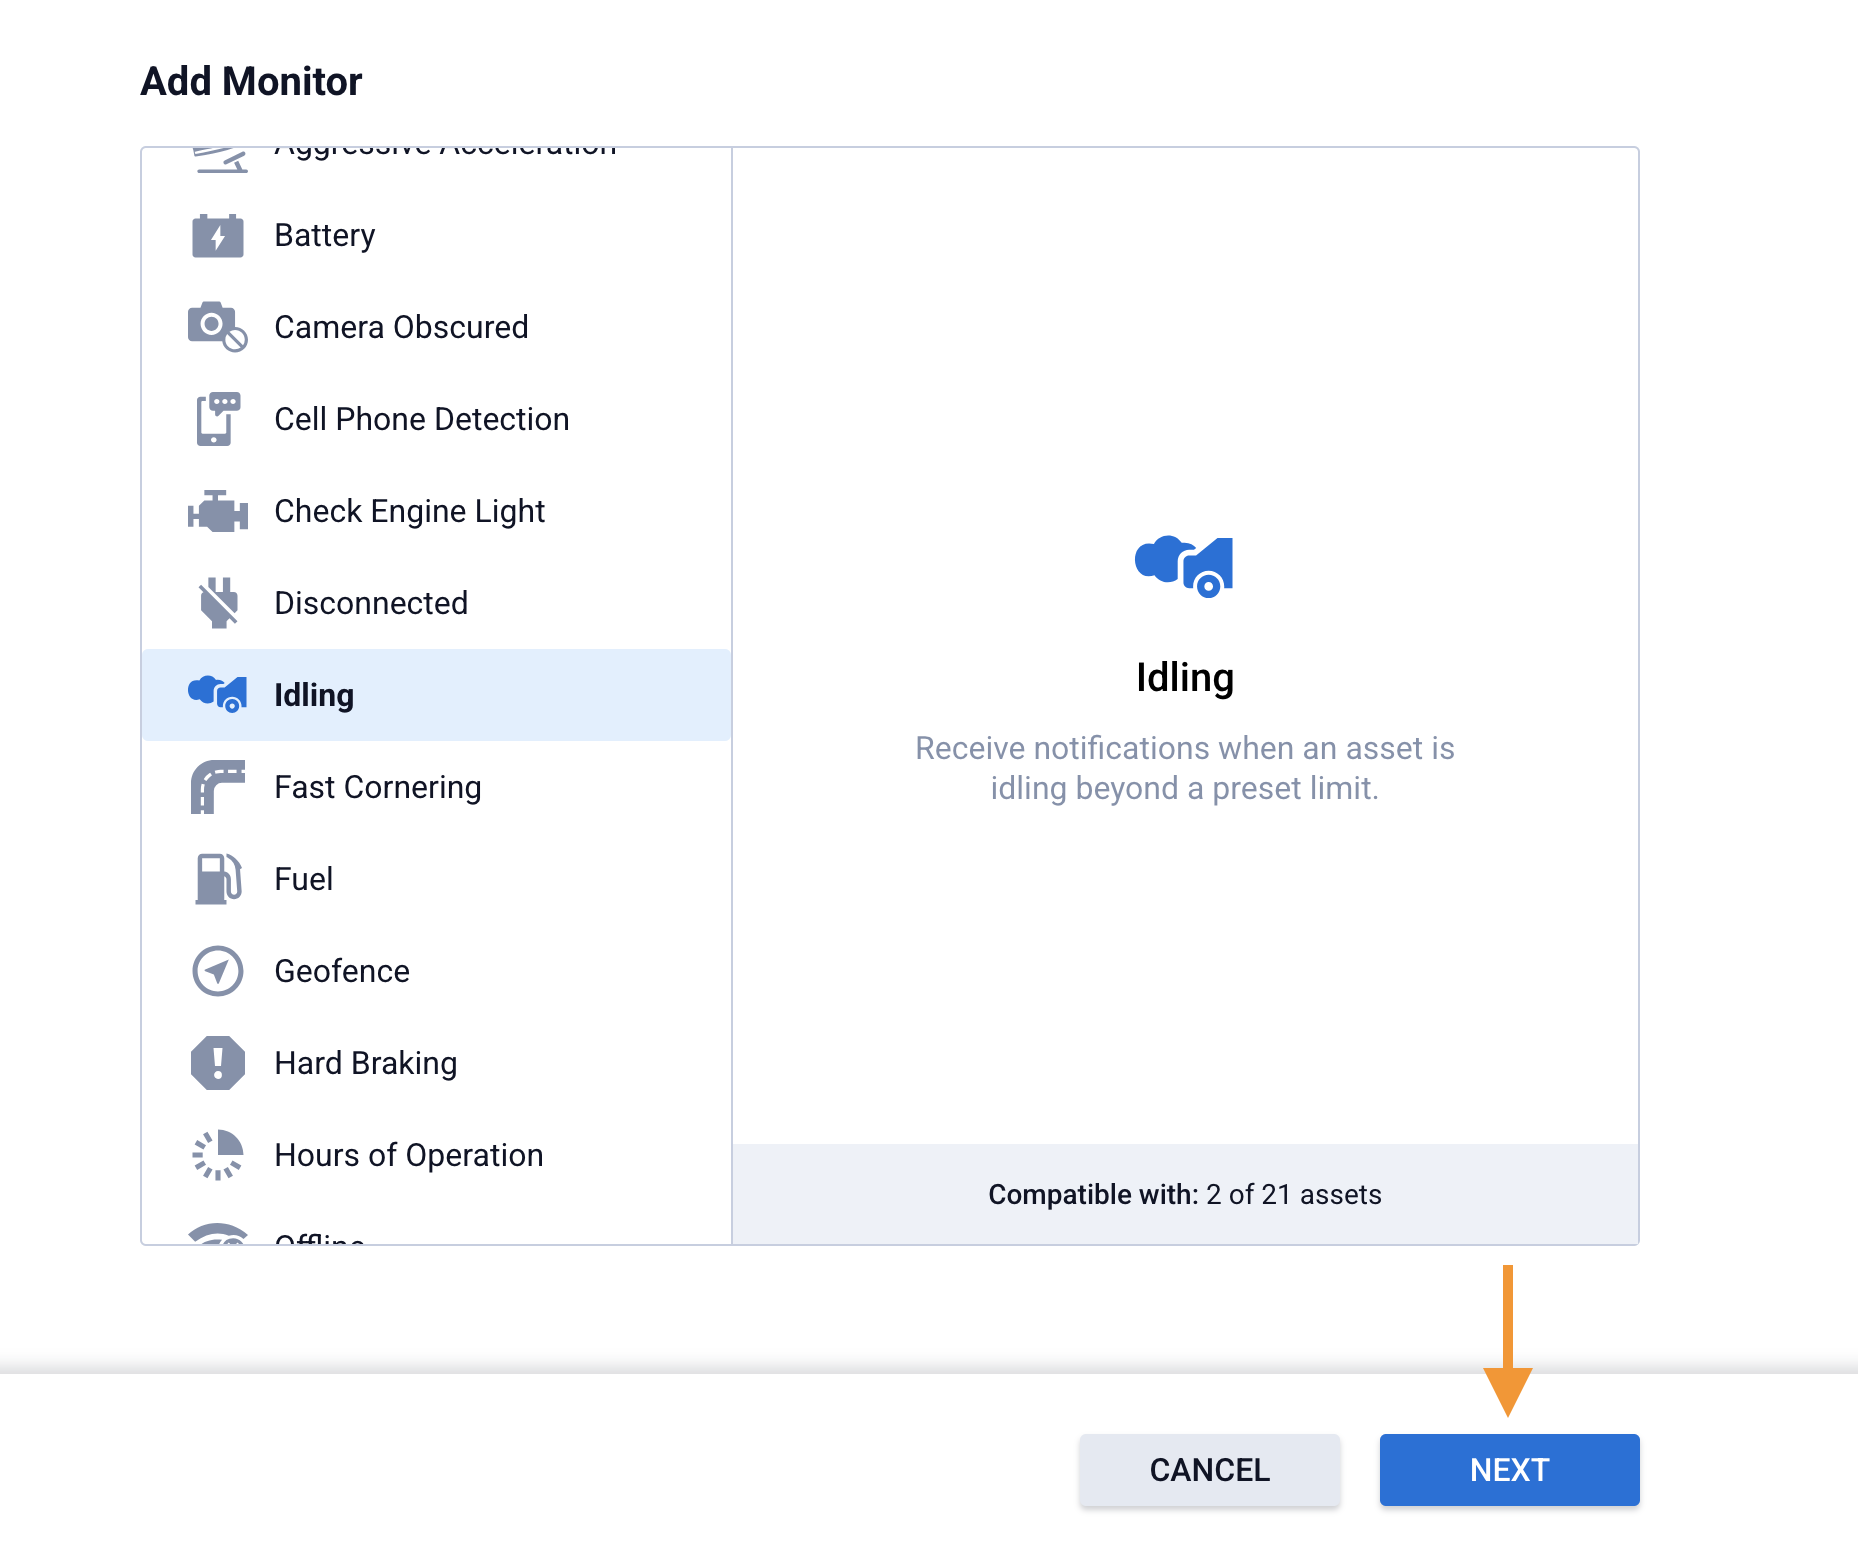Select Geofence from the monitor list
Viewport: 1858px width, 1550px height.
coord(341,971)
